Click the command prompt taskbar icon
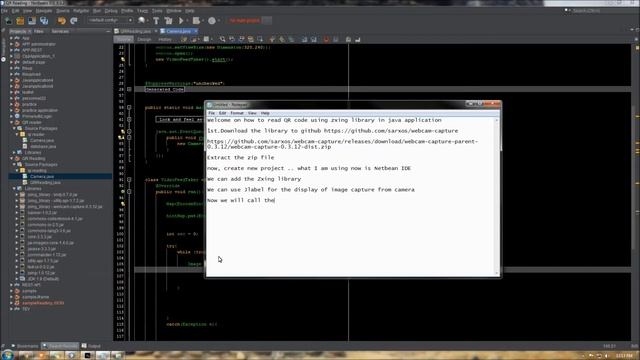Screen dimensions: 640x360 click(87, 356)
